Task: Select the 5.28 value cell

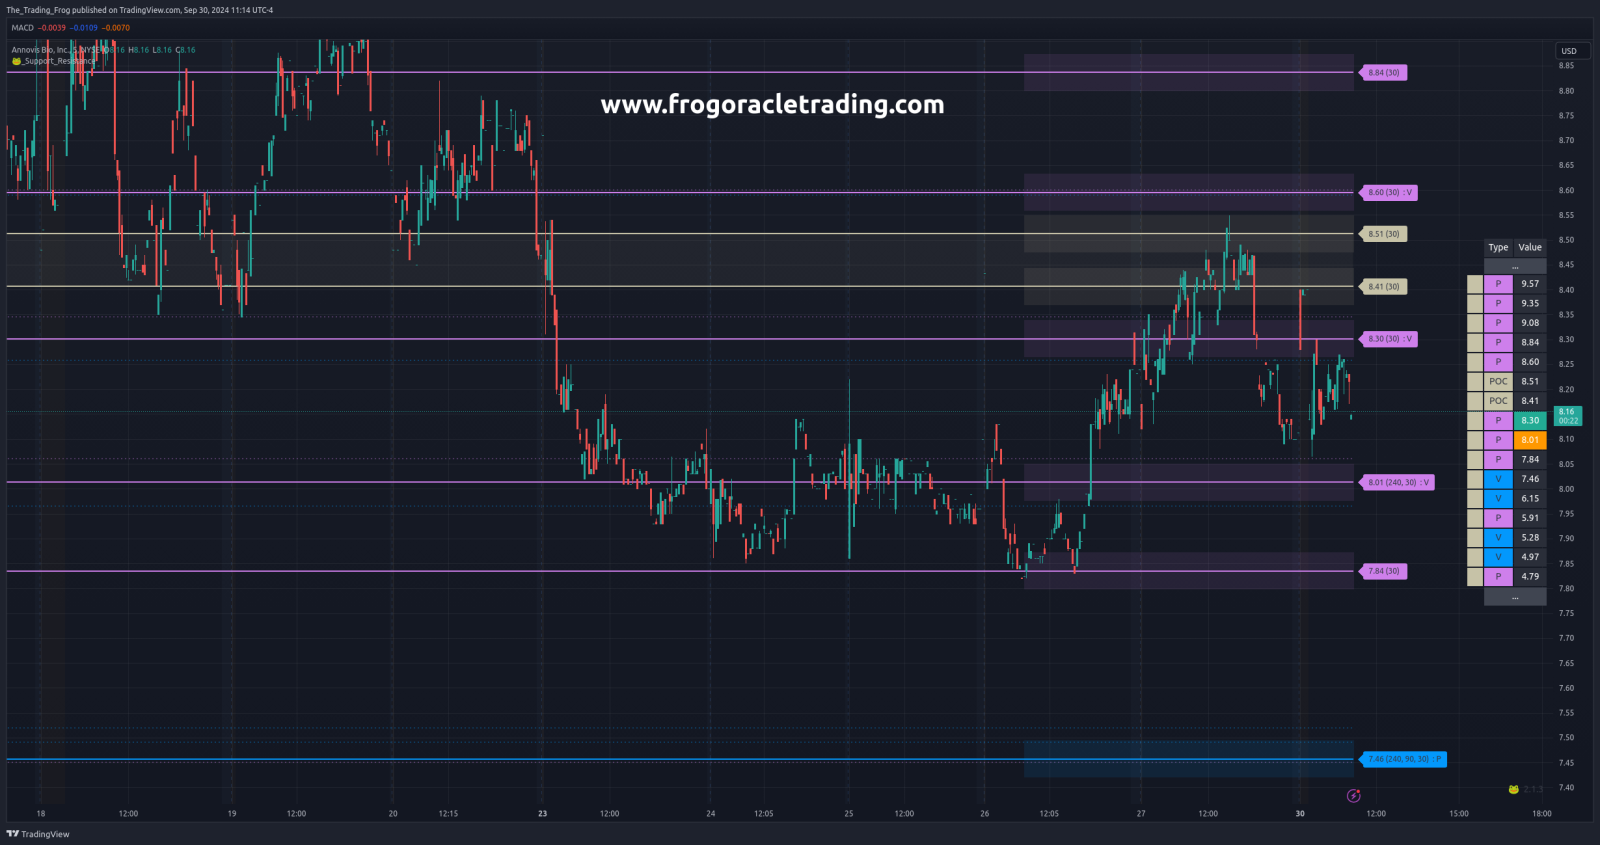Action: pyautogui.click(x=1530, y=537)
